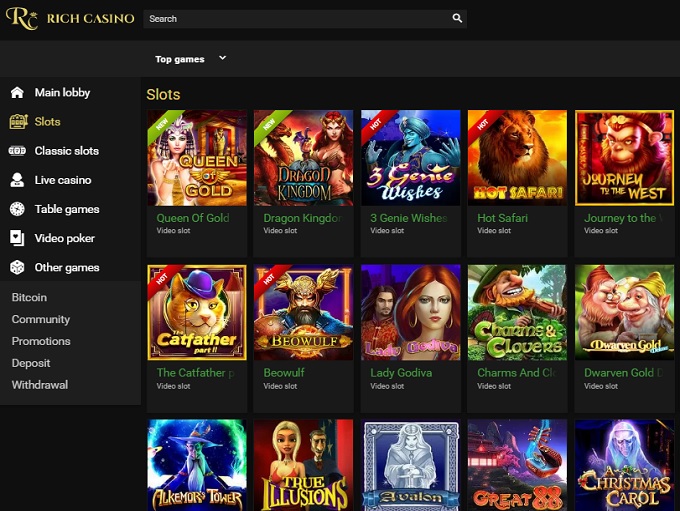The width and height of the screenshot is (680, 511).
Task: Open the Queen Of Gold slot thumbnail
Action: 196,158
